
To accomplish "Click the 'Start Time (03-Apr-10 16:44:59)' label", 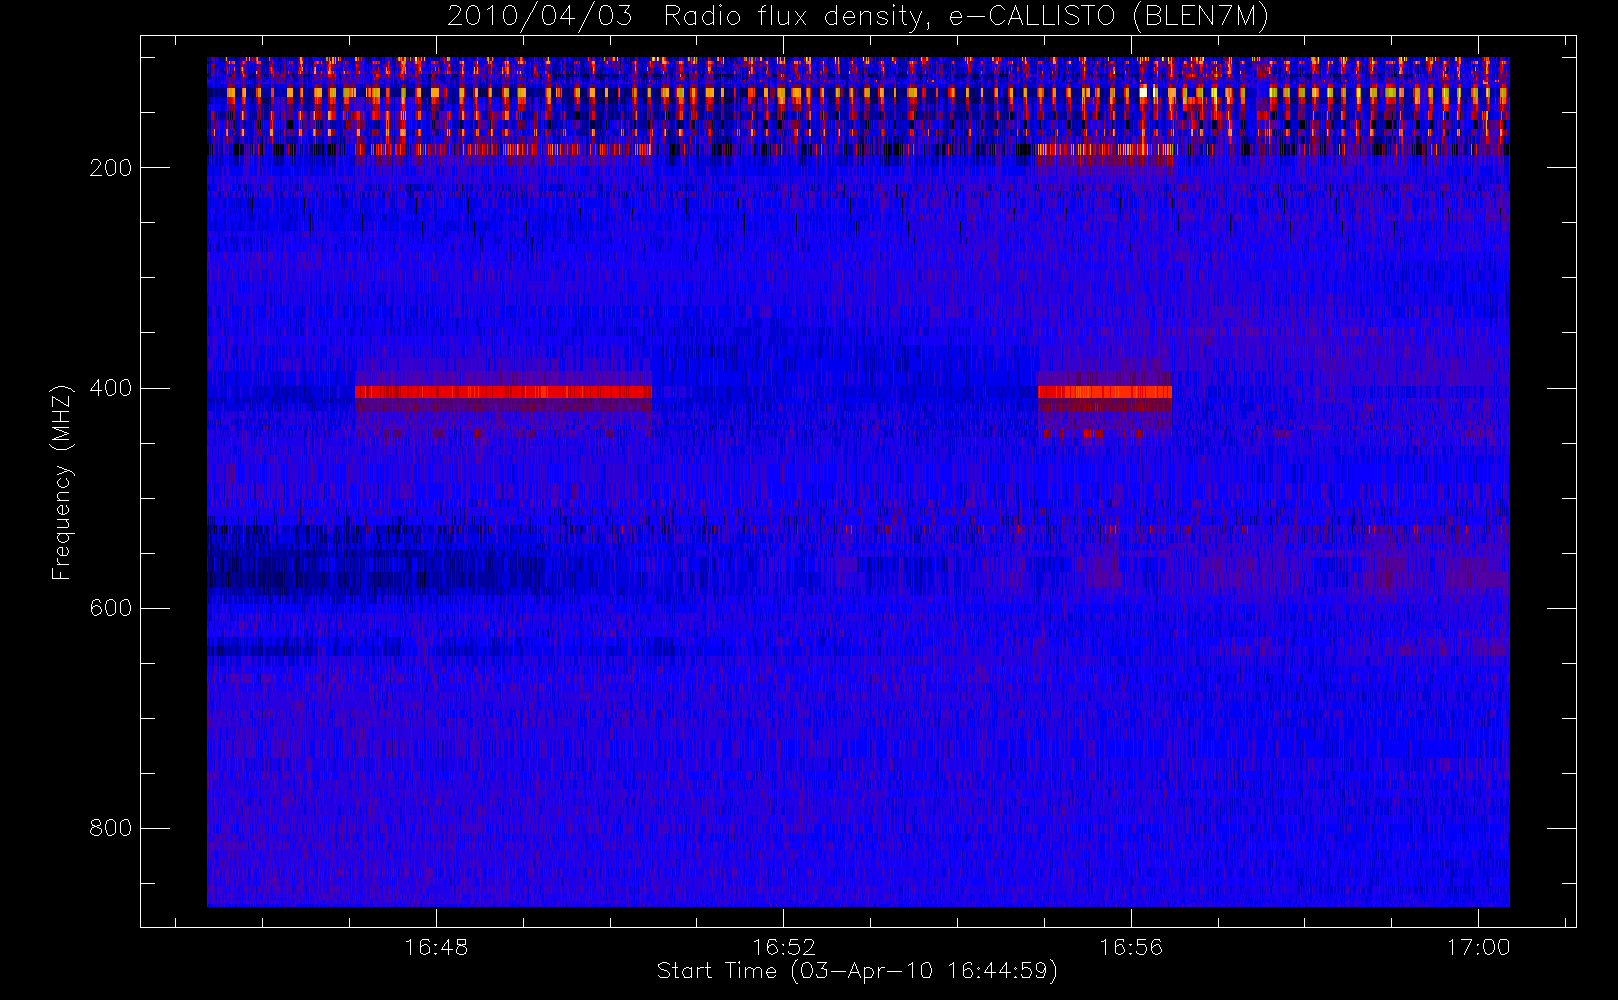I will (x=857, y=971).
